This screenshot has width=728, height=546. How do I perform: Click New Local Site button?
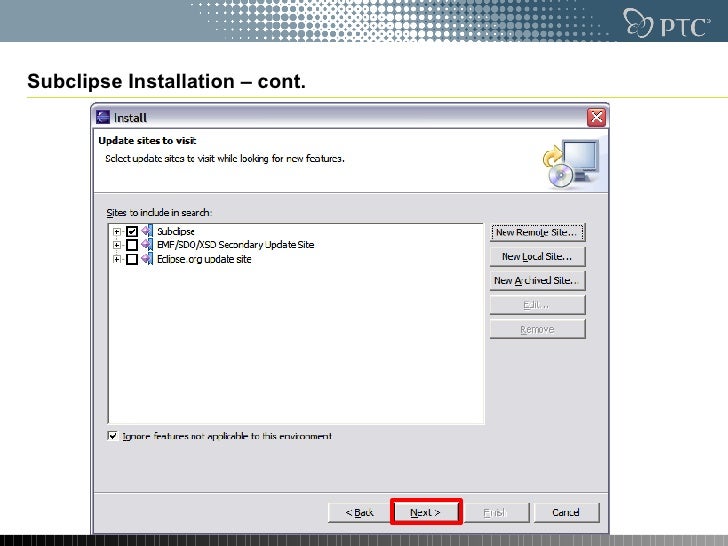pos(537,256)
